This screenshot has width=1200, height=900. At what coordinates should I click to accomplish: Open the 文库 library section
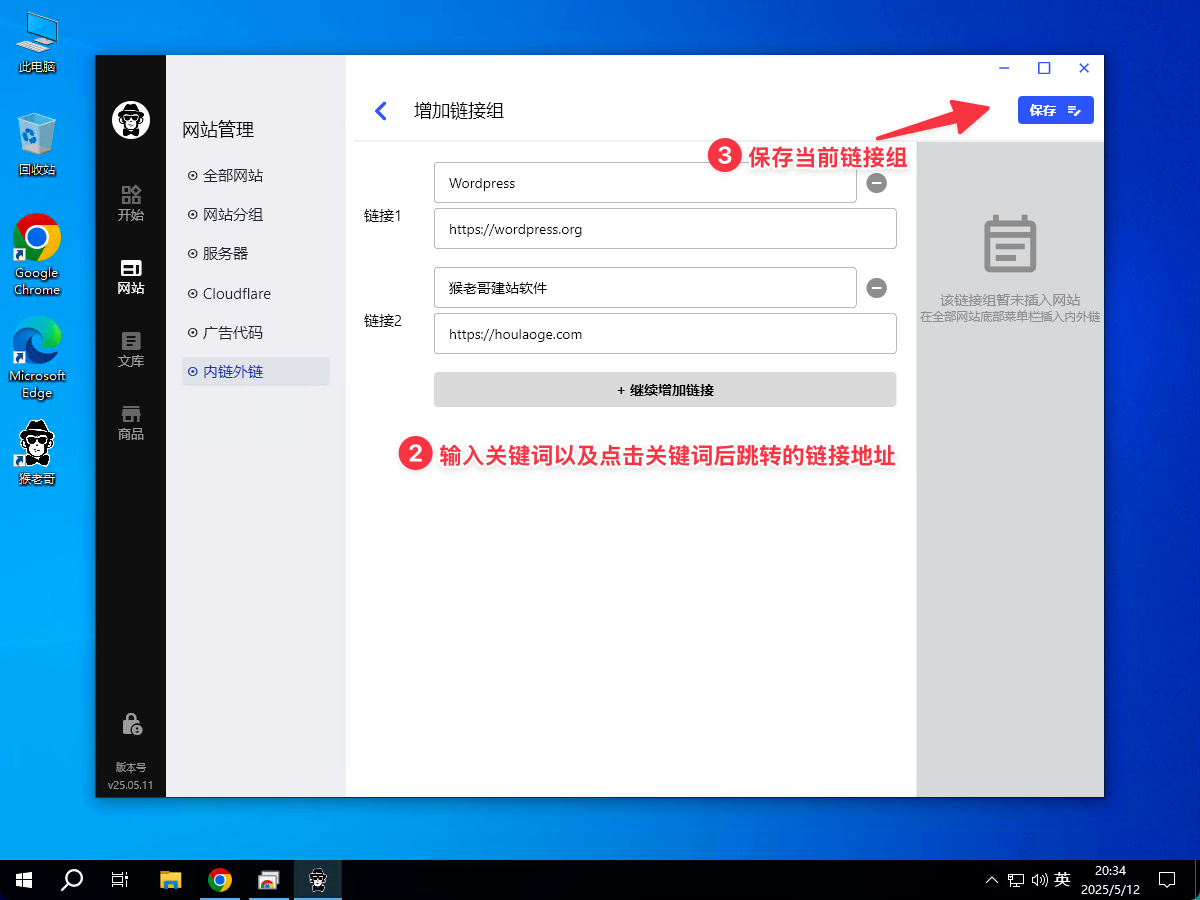pyautogui.click(x=130, y=350)
